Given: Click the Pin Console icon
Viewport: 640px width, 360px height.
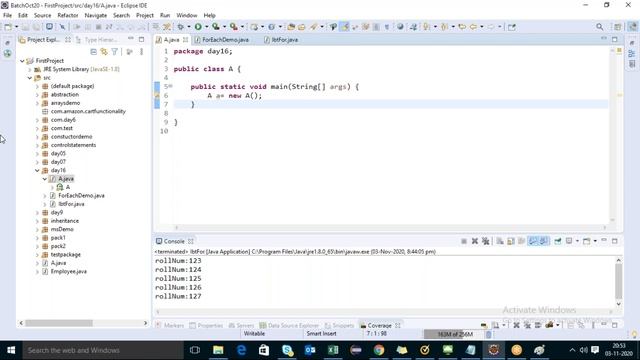Looking at the screenshot, I should point(558,241).
